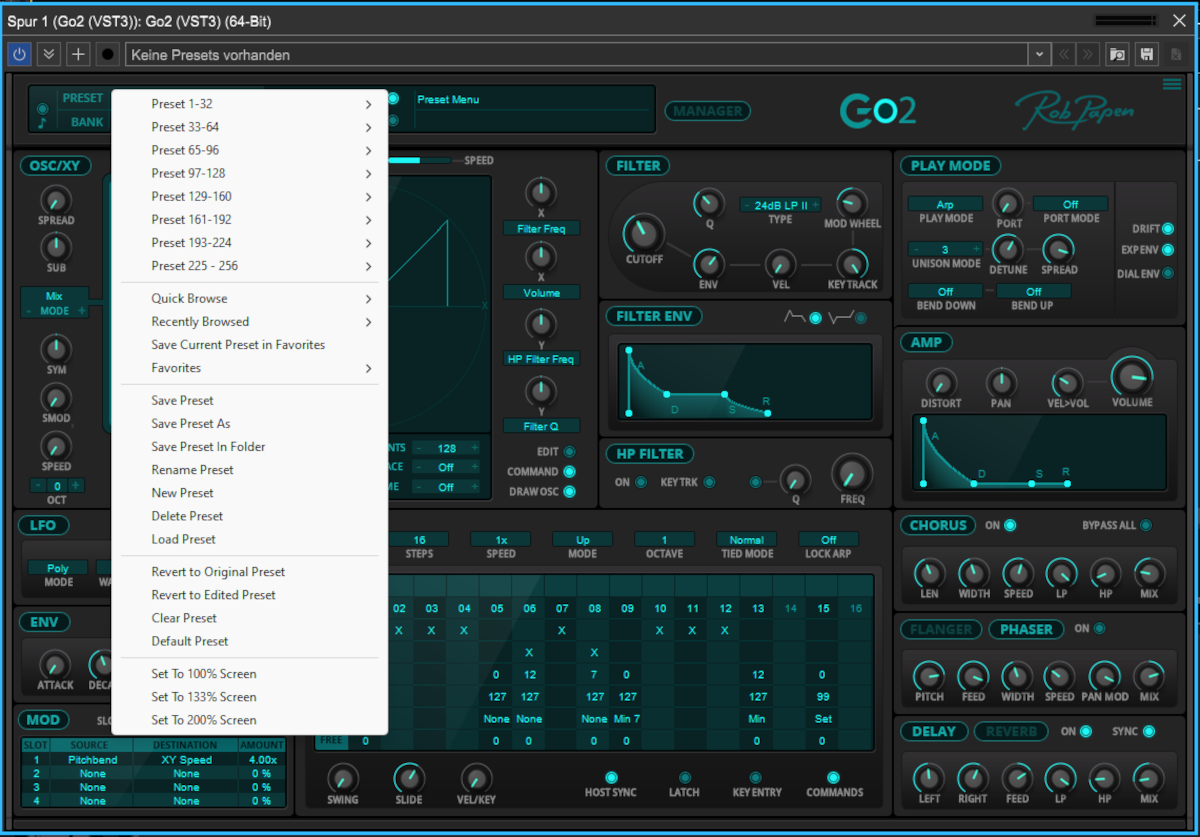Click the Pitchbend source in mod slot 1
This screenshot has width=1200, height=837.
[92, 759]
